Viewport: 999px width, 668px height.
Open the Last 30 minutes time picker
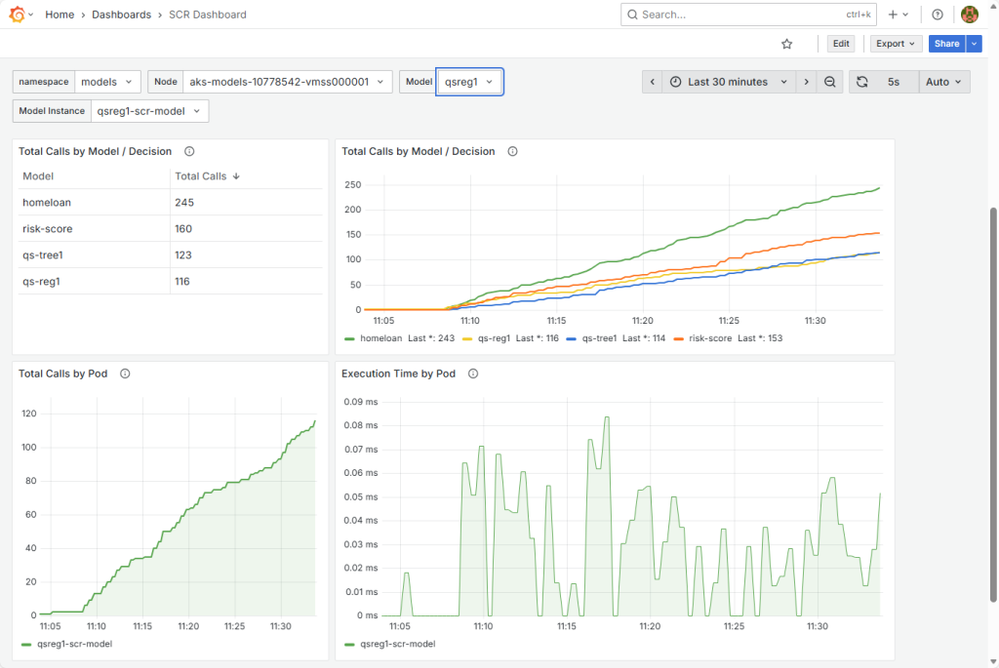(729, 82)
